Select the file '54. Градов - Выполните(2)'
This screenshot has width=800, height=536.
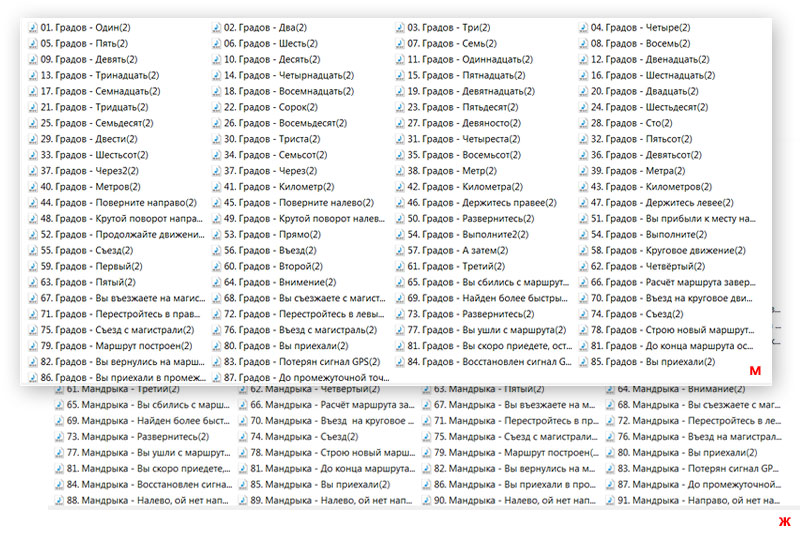[643, 235]
